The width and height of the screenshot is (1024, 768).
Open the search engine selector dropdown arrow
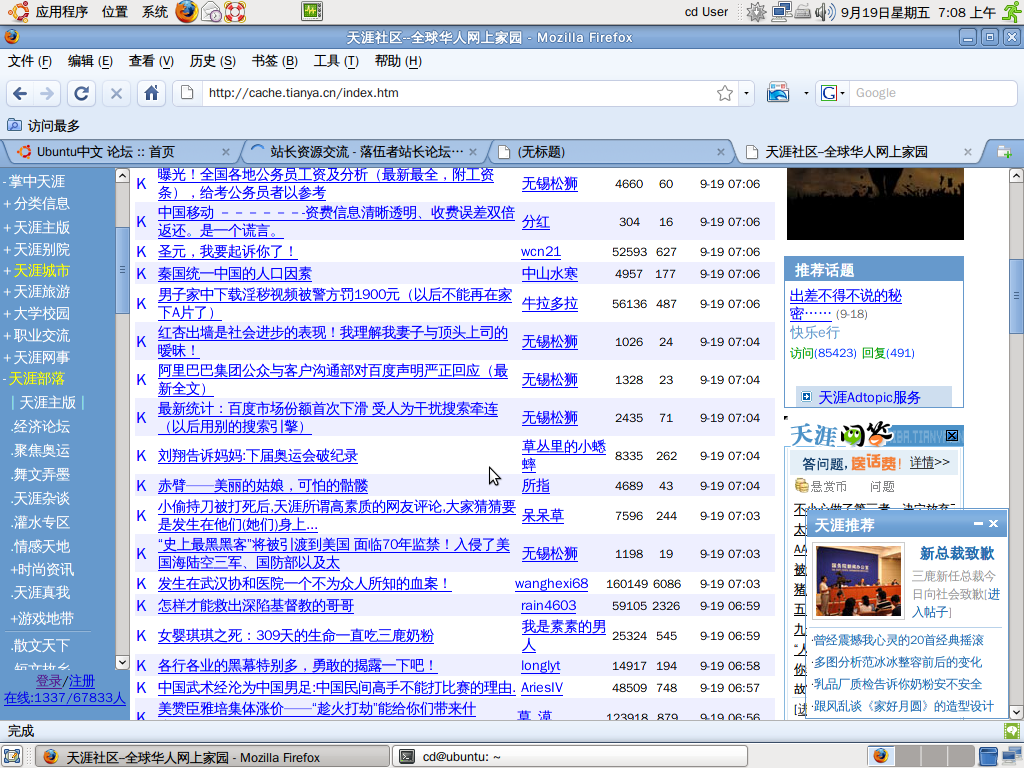click(x=842, y=93)
